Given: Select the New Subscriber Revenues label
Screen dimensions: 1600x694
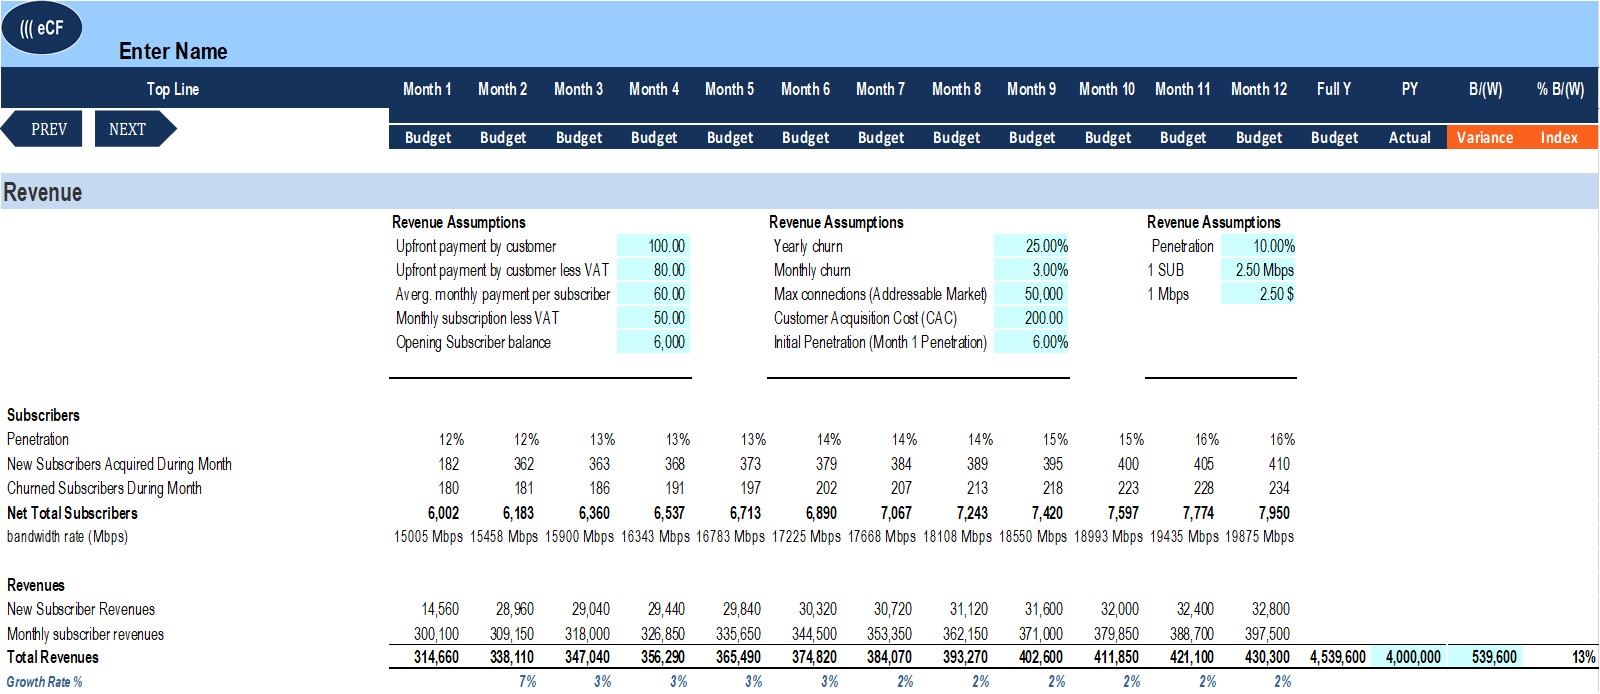Looking at the screenshot, I should coord(81,609).
